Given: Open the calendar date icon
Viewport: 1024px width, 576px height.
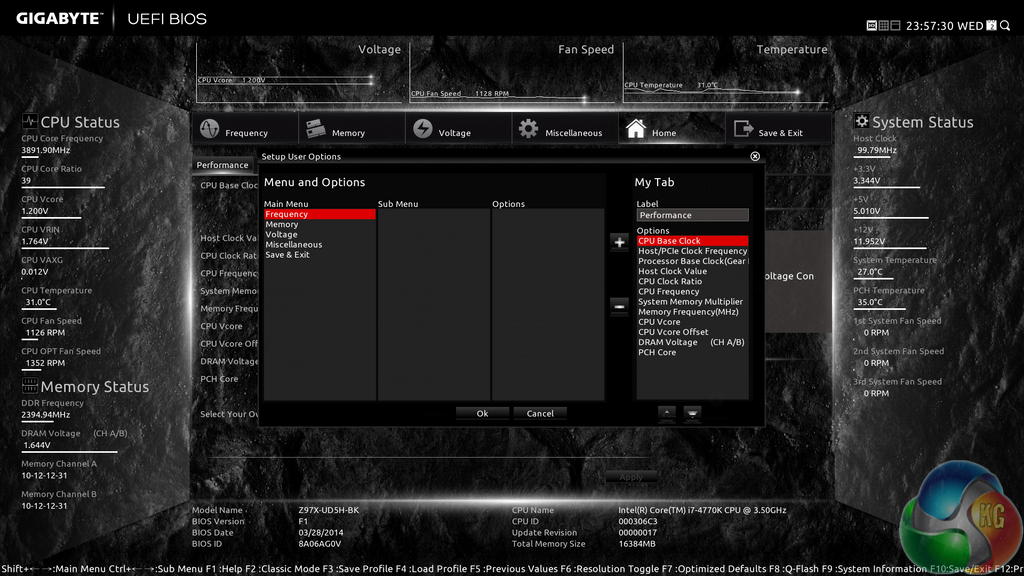Looking at the screenshot, I should [x=991, y=25].
